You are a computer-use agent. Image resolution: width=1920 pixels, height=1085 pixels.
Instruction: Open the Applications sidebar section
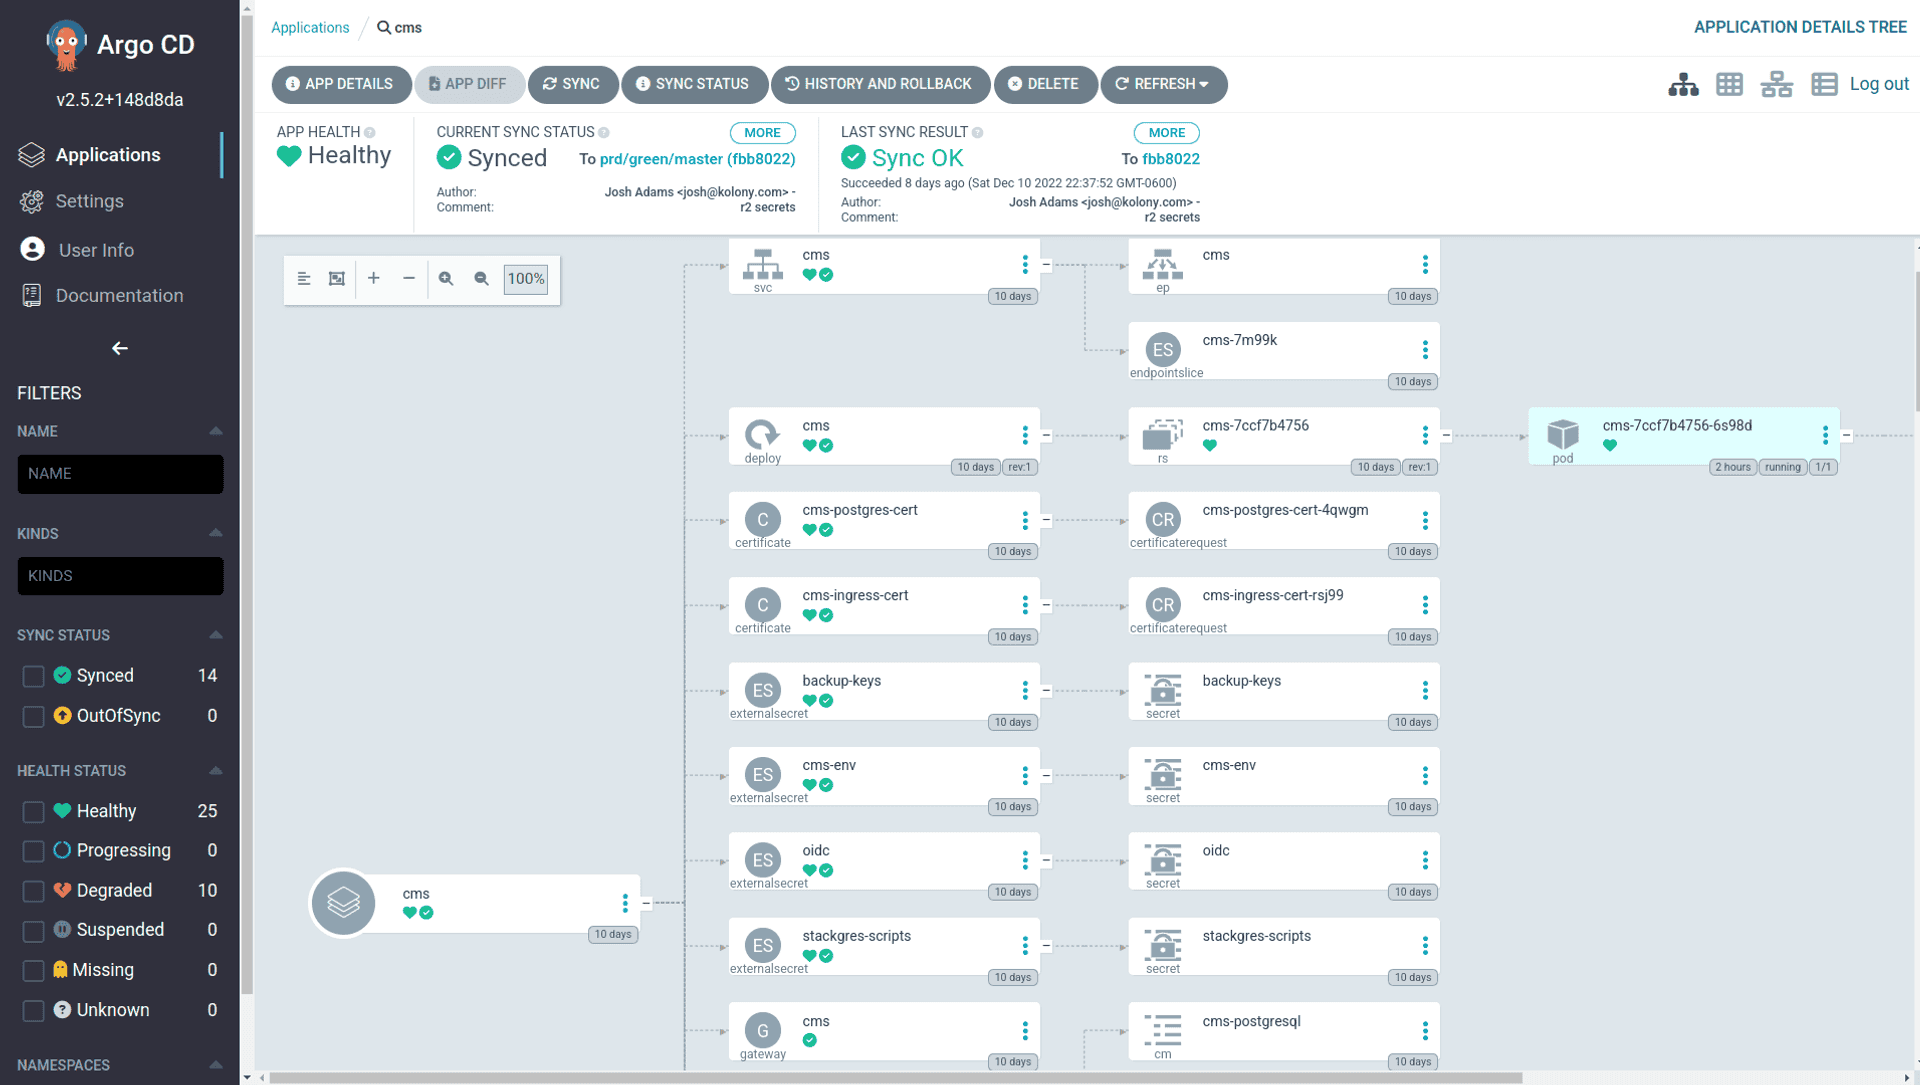110,155
